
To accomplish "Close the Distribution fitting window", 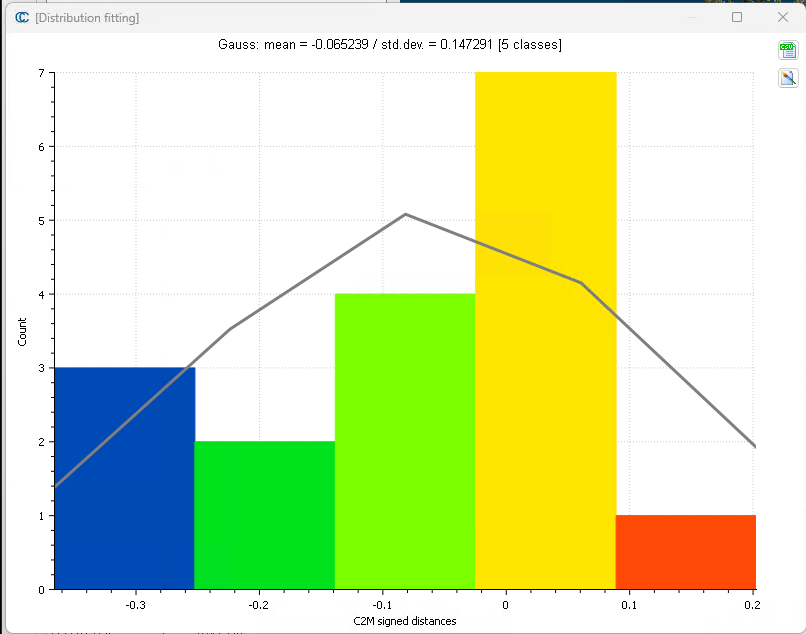I will pos(783,17).
